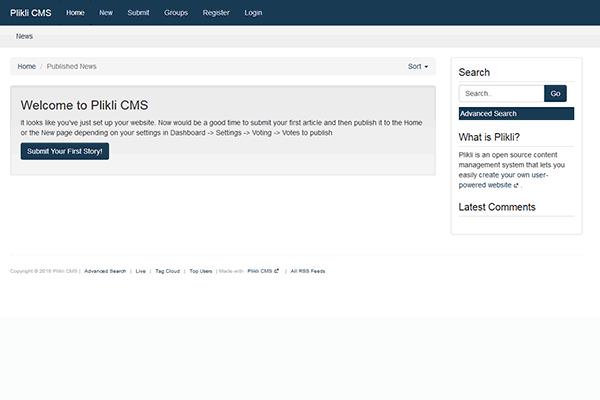This screenshot has width=600, height=400.
Task: Open the Home navigation item
Action: pyautogui.click(x=75, y=13)
